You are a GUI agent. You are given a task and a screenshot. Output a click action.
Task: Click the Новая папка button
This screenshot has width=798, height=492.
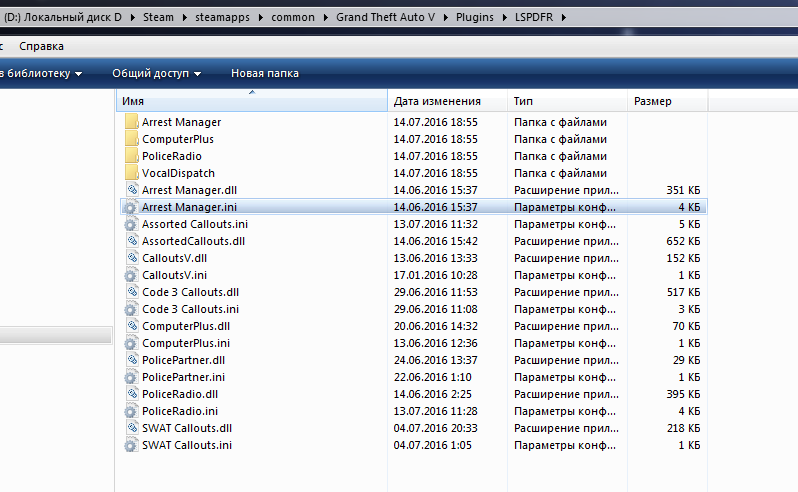pos(265,73)
